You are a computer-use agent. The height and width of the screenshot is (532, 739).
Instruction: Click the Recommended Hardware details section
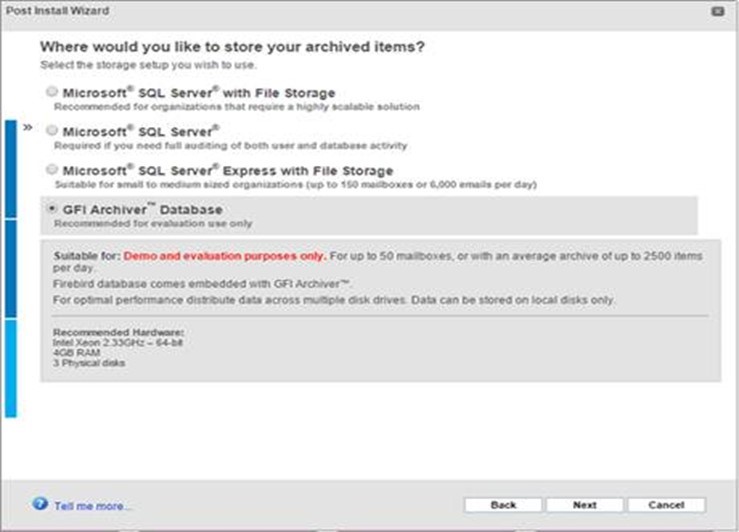[x=118, y=348]
